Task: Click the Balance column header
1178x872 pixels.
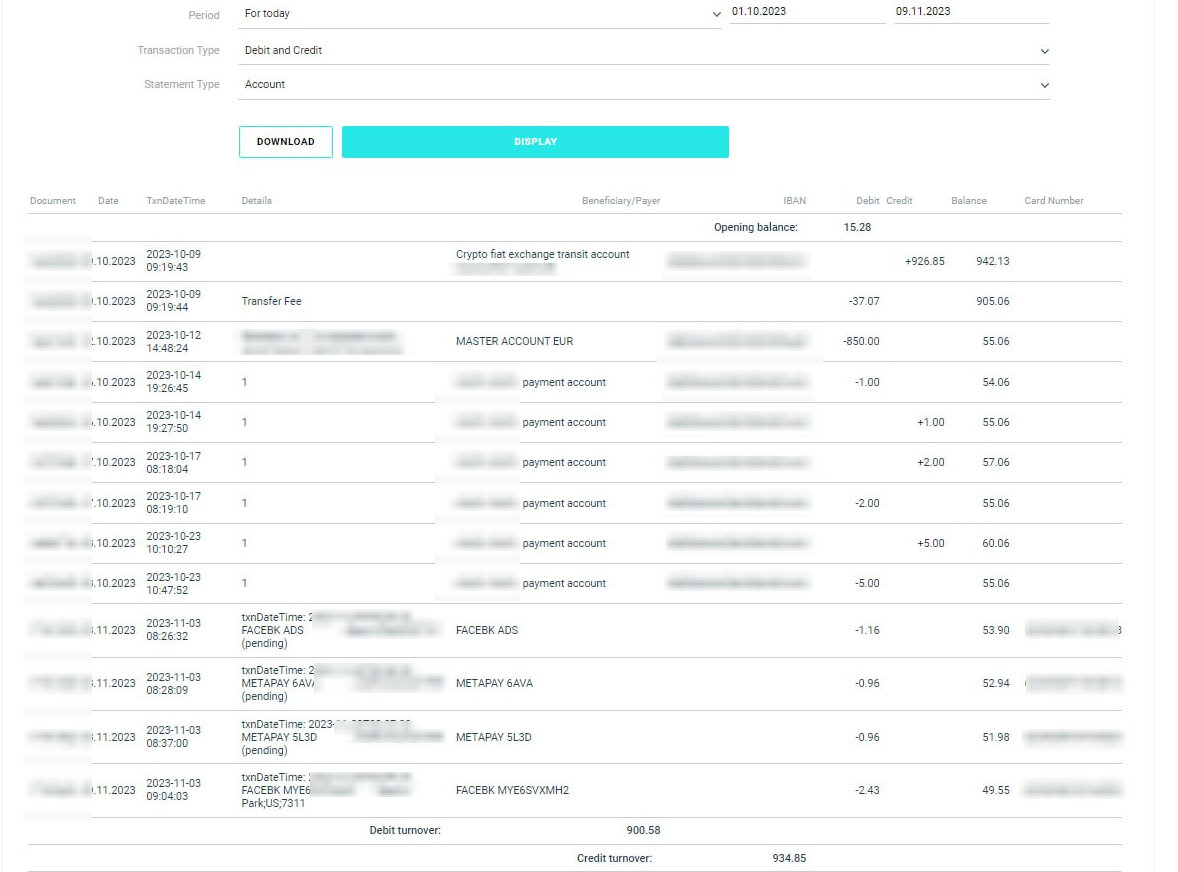Action: click(969, 201)
